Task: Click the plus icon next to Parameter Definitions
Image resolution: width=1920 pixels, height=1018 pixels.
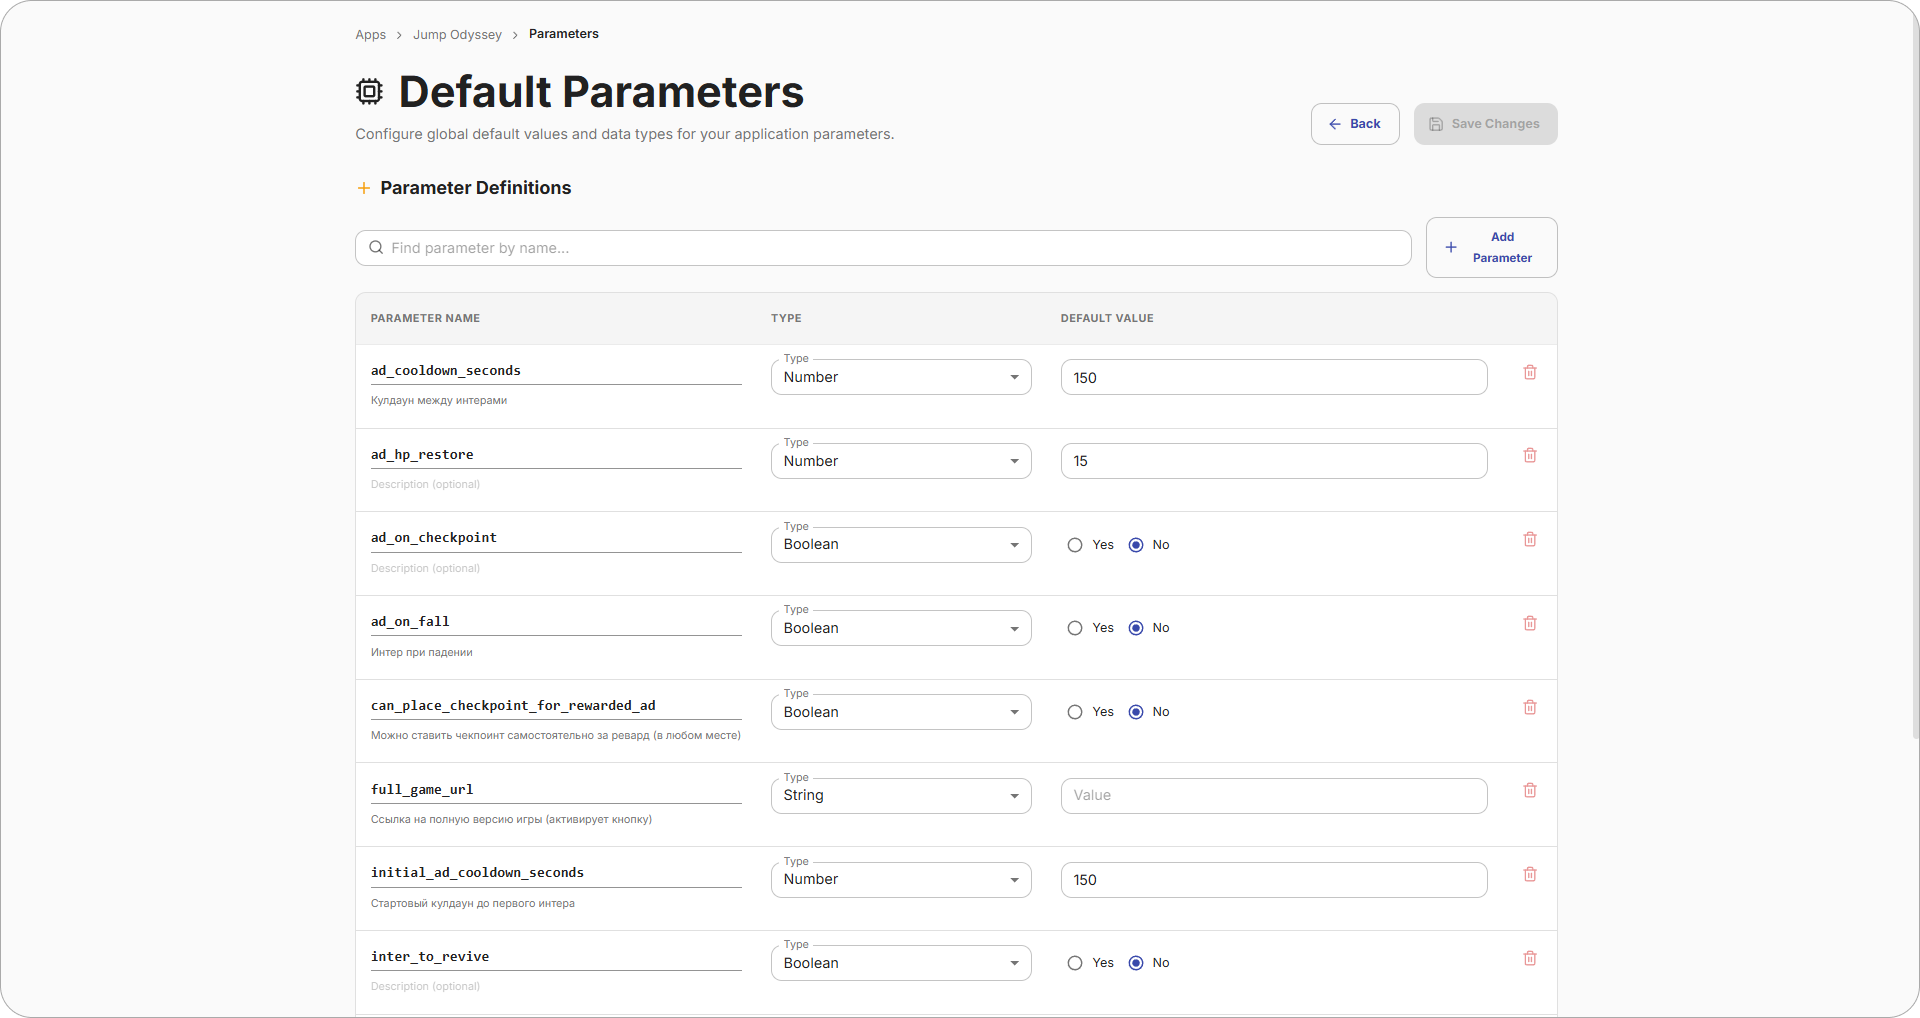Action: pos(364,188)
